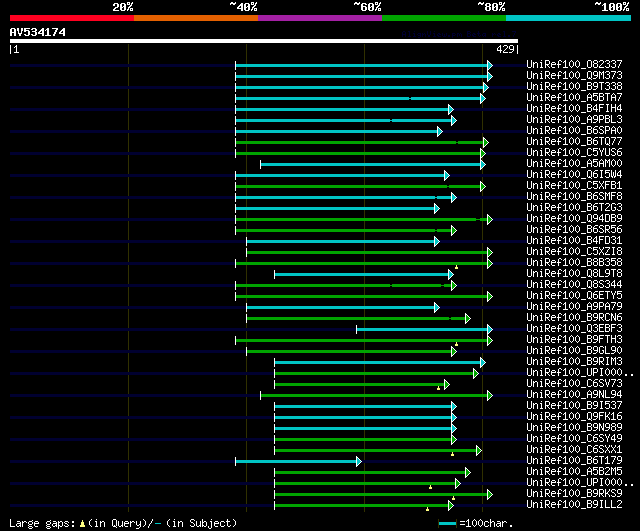Open hit UniRef100_B8B358

(x=574, y=262)
